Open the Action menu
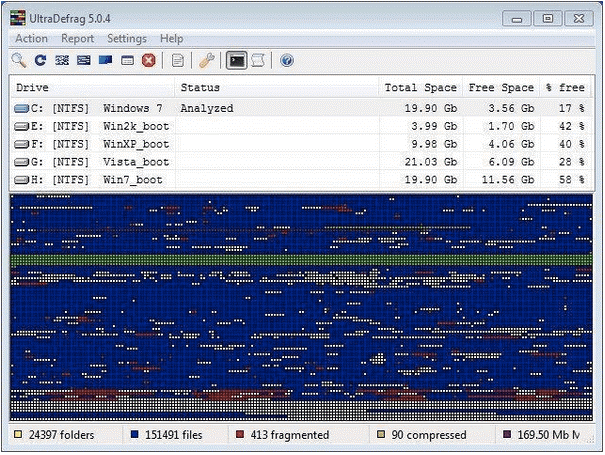The height and width of the screenshot is (455, 605). [31, 39]
